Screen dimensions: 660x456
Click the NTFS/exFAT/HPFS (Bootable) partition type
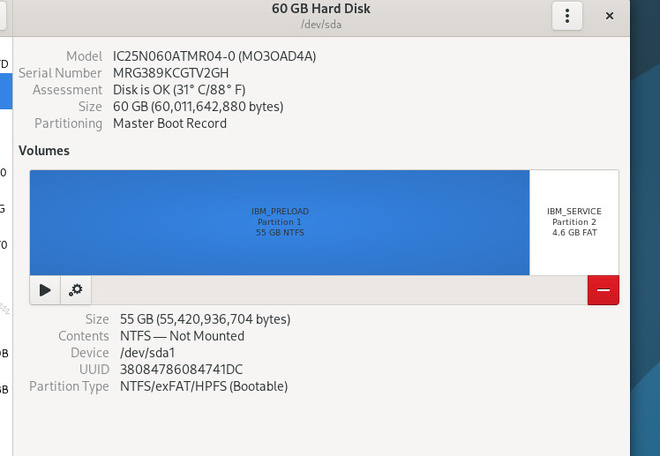tap(204, 387)
